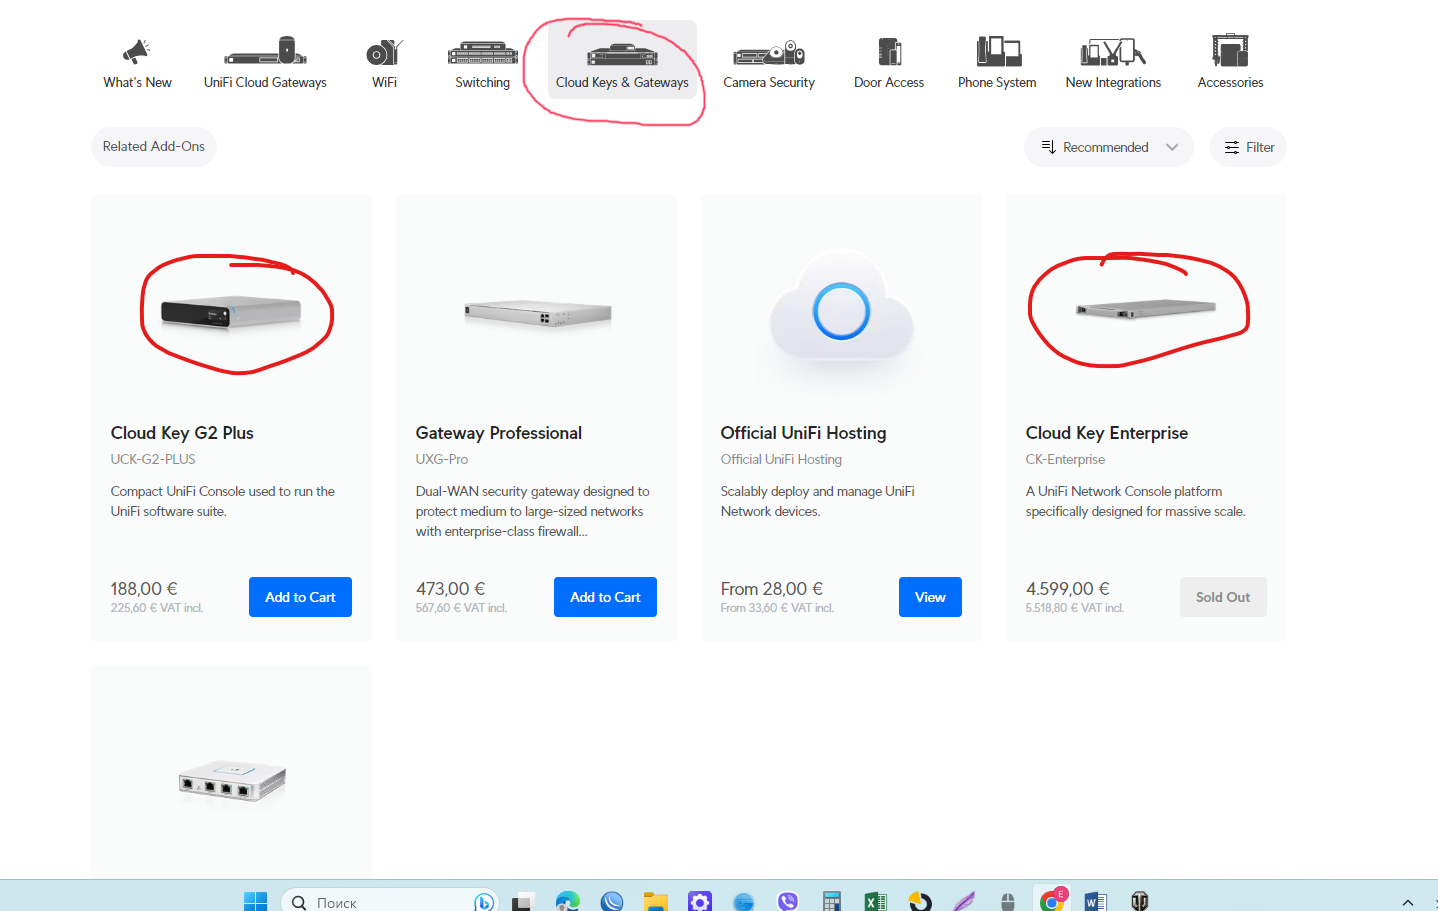Open the What's New category
Image resolution: width=1438 pixels, height=911 pixels.
(137, 62)
